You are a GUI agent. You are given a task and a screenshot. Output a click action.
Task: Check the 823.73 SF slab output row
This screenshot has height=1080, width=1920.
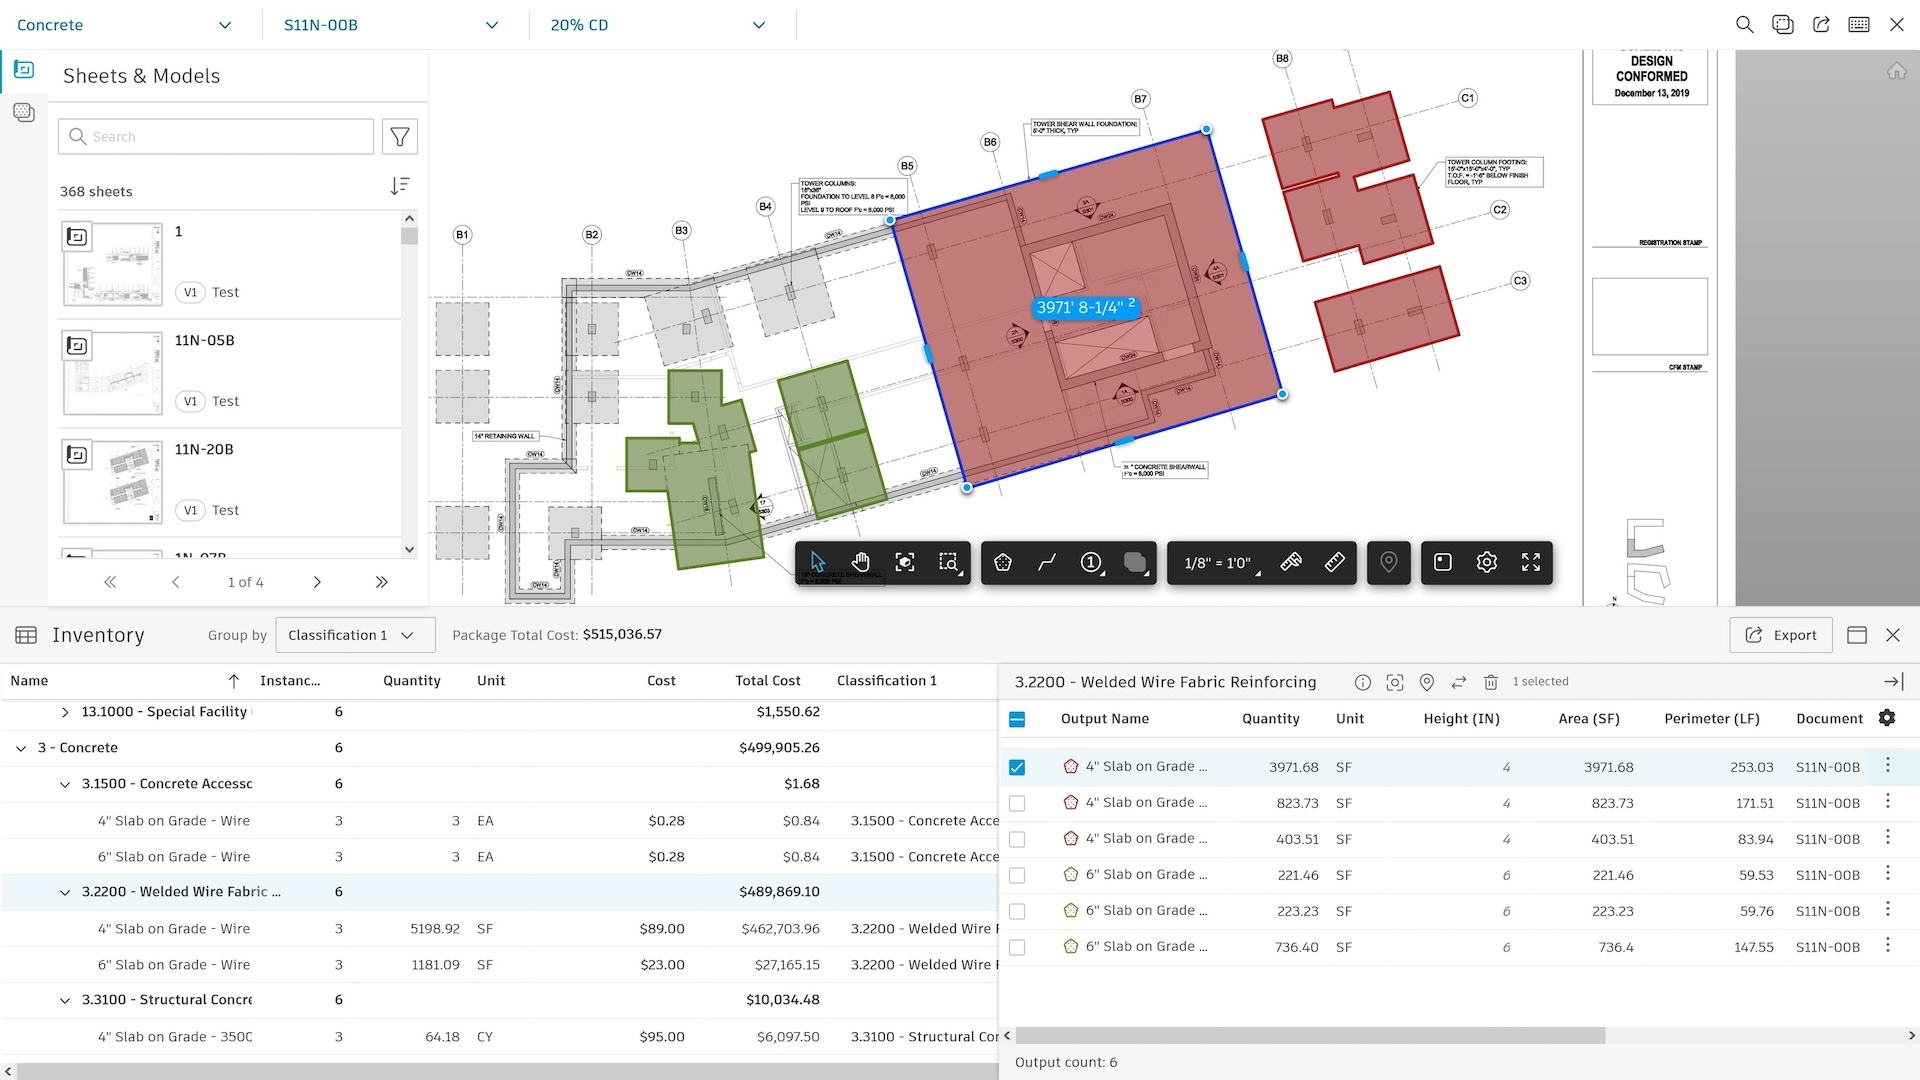(x=1017, y=803)
